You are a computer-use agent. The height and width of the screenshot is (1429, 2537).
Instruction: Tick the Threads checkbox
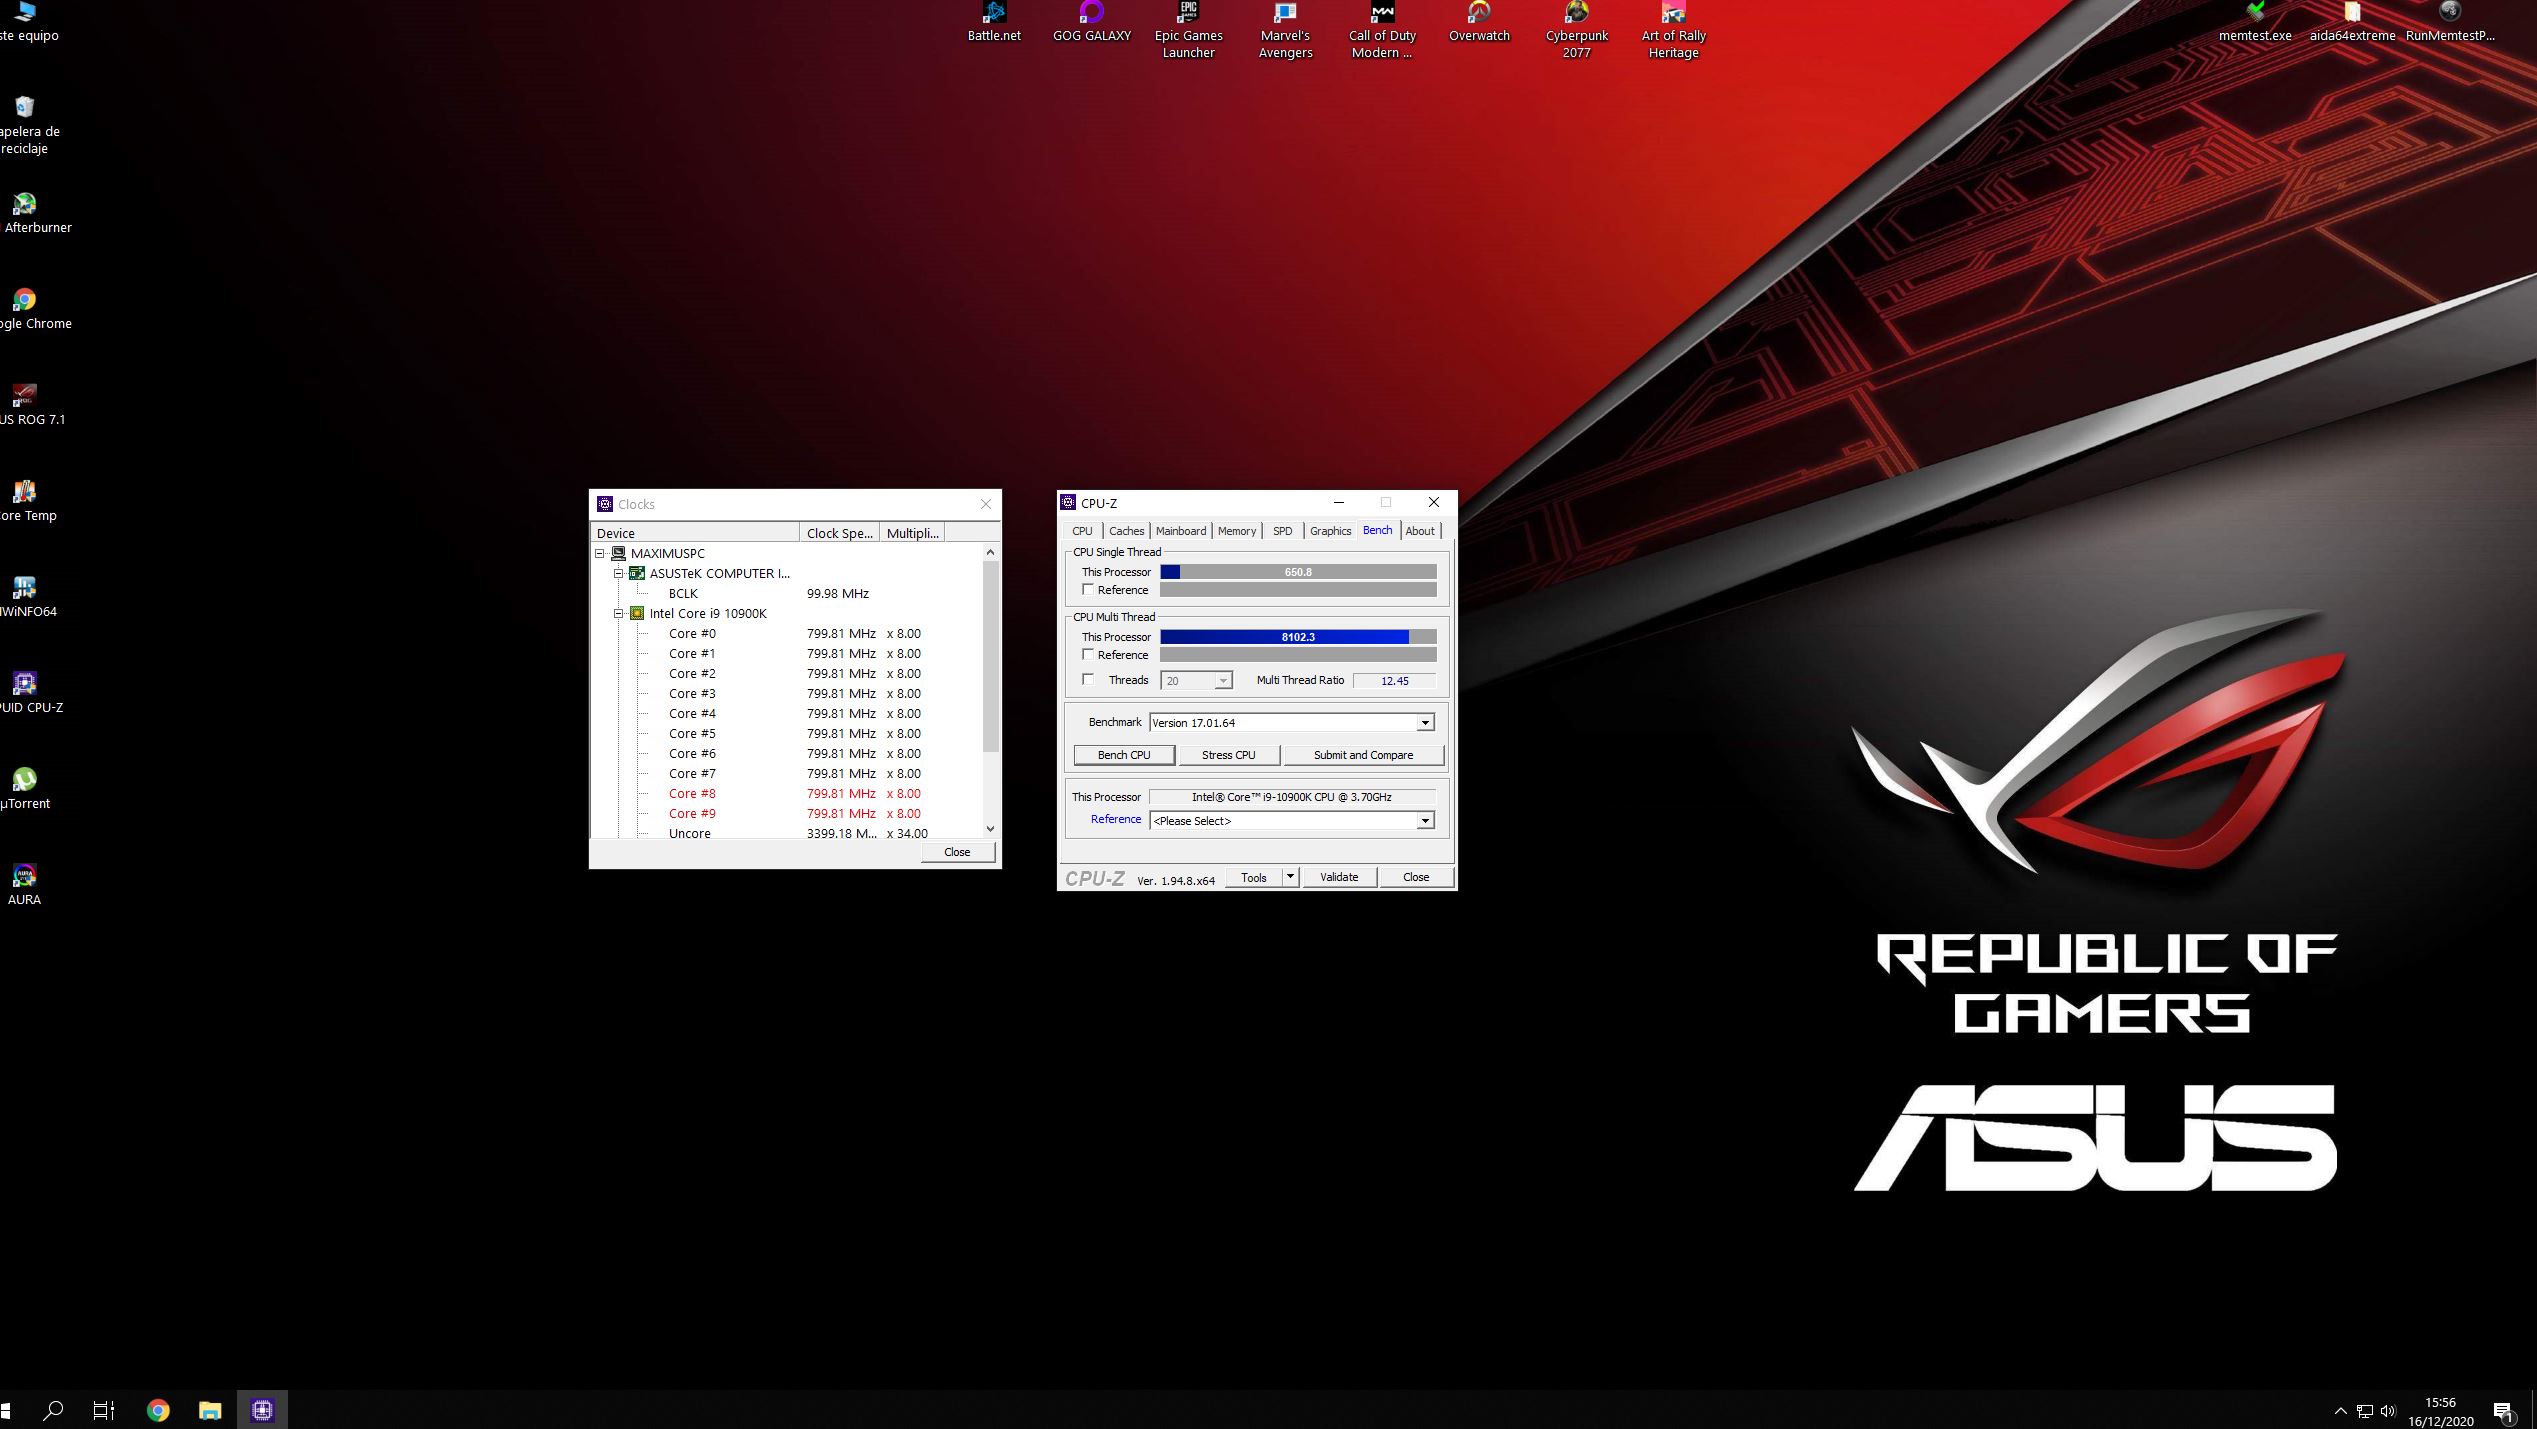1088,680
